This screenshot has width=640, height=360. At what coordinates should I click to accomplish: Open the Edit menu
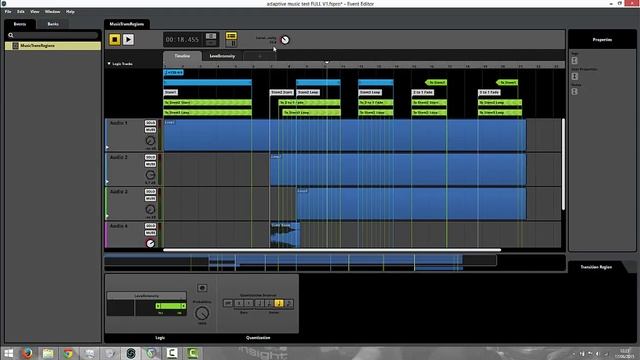coord(20,11)
